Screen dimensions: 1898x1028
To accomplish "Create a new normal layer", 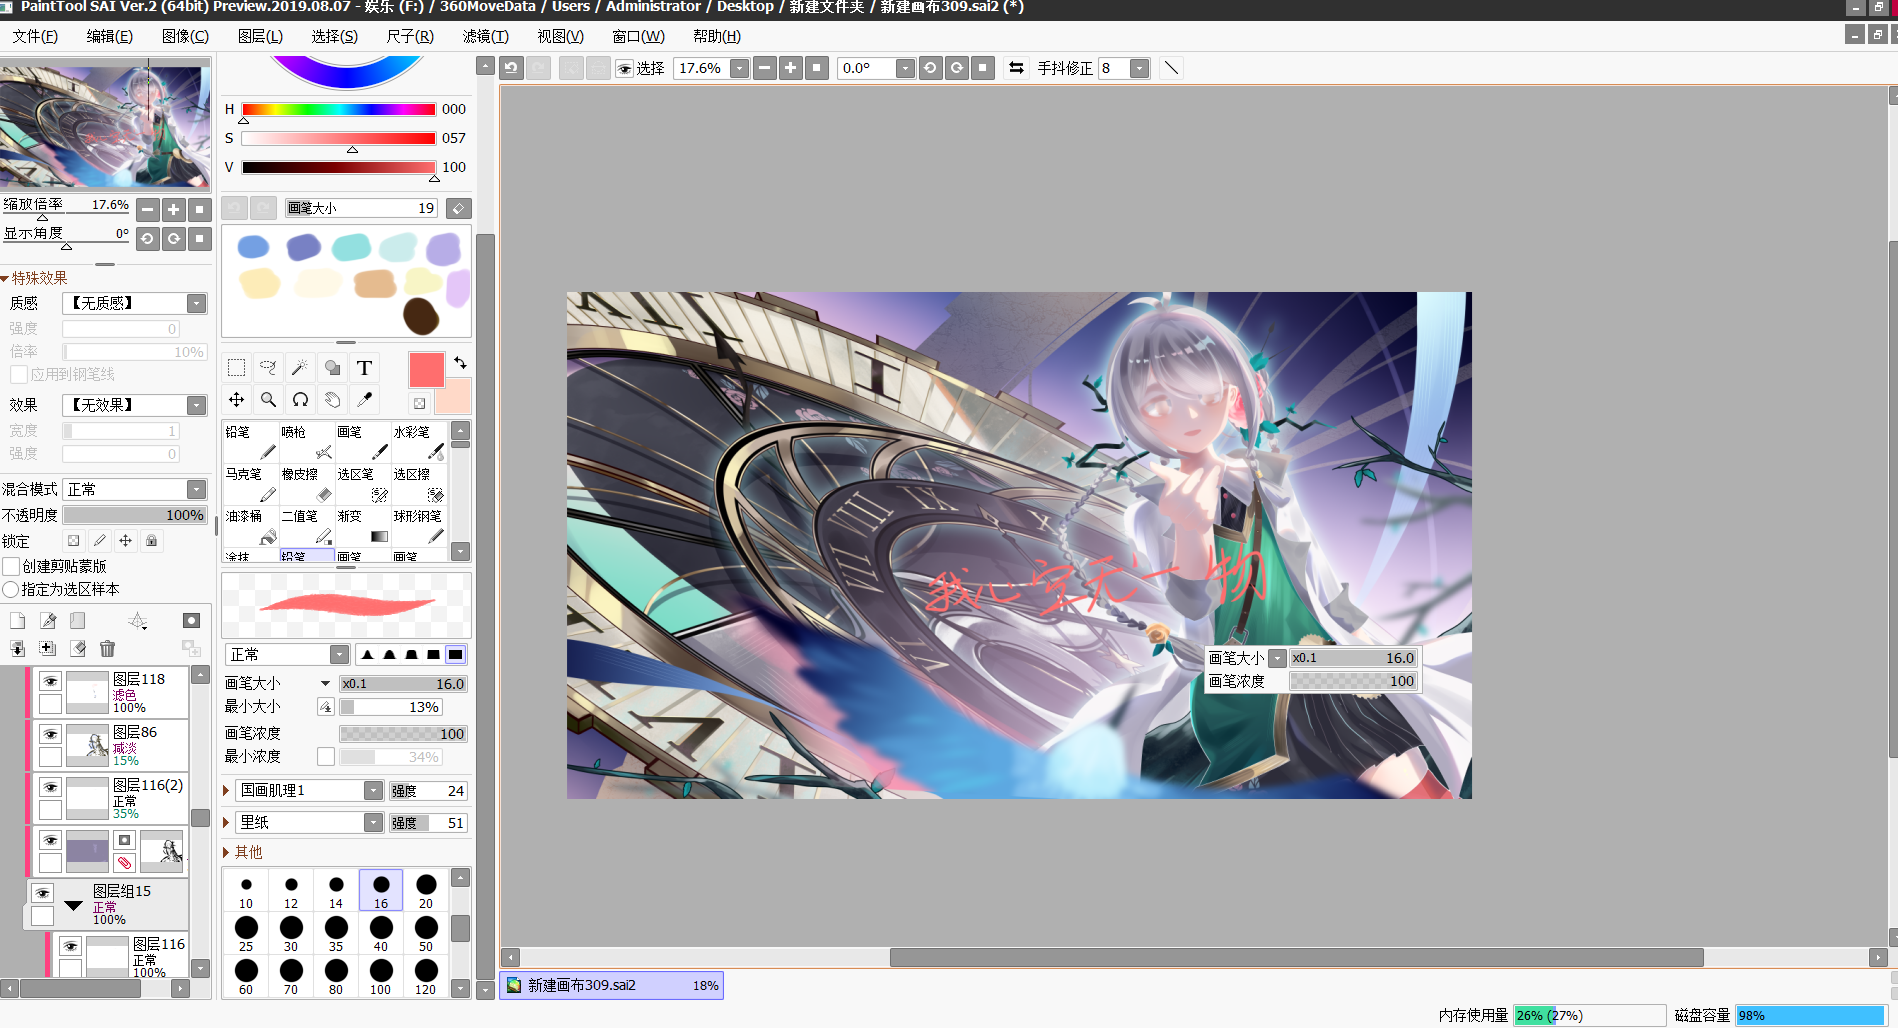I will pos(17,621).
